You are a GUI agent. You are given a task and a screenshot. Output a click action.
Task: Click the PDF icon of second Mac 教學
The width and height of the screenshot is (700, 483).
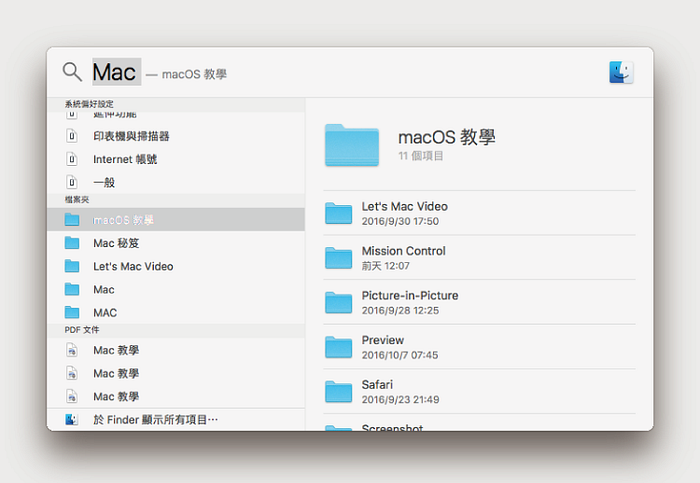(72, 373)
